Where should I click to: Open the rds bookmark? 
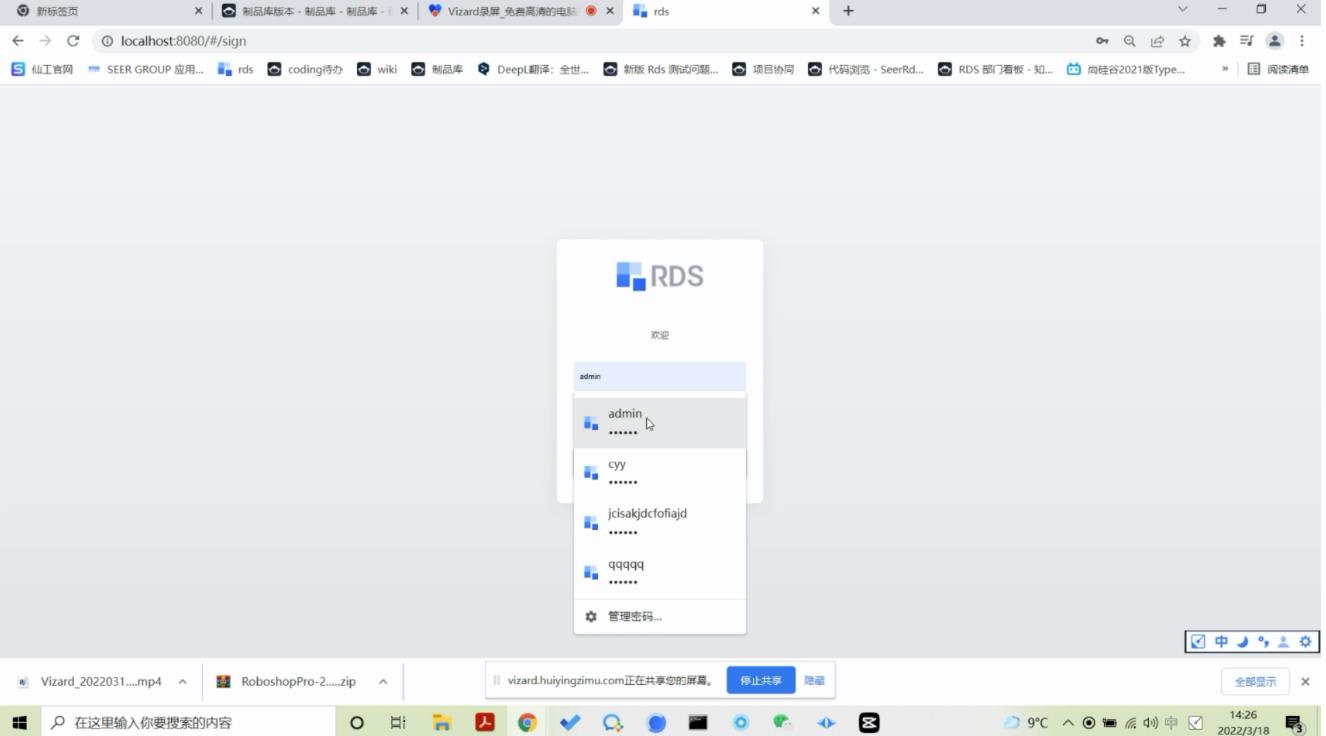click(x=236, y=69)
